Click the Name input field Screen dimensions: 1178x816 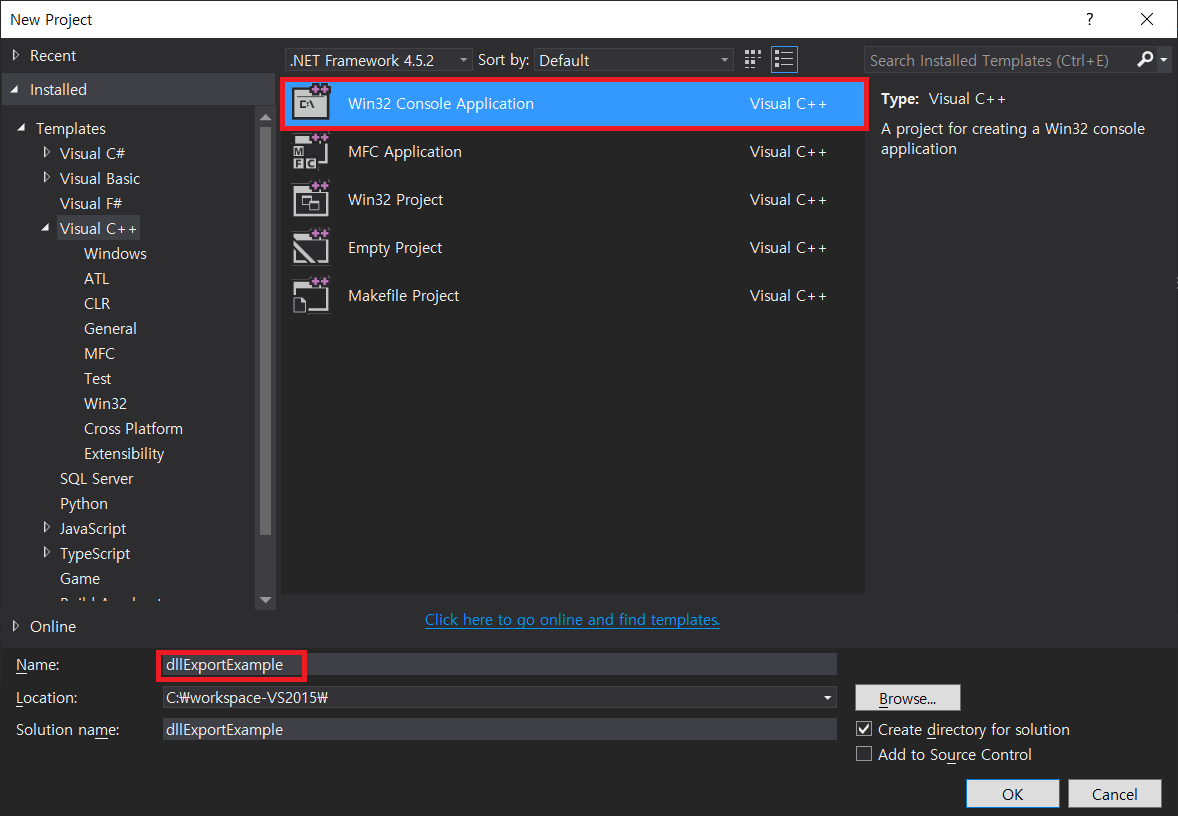pos(499,664)
